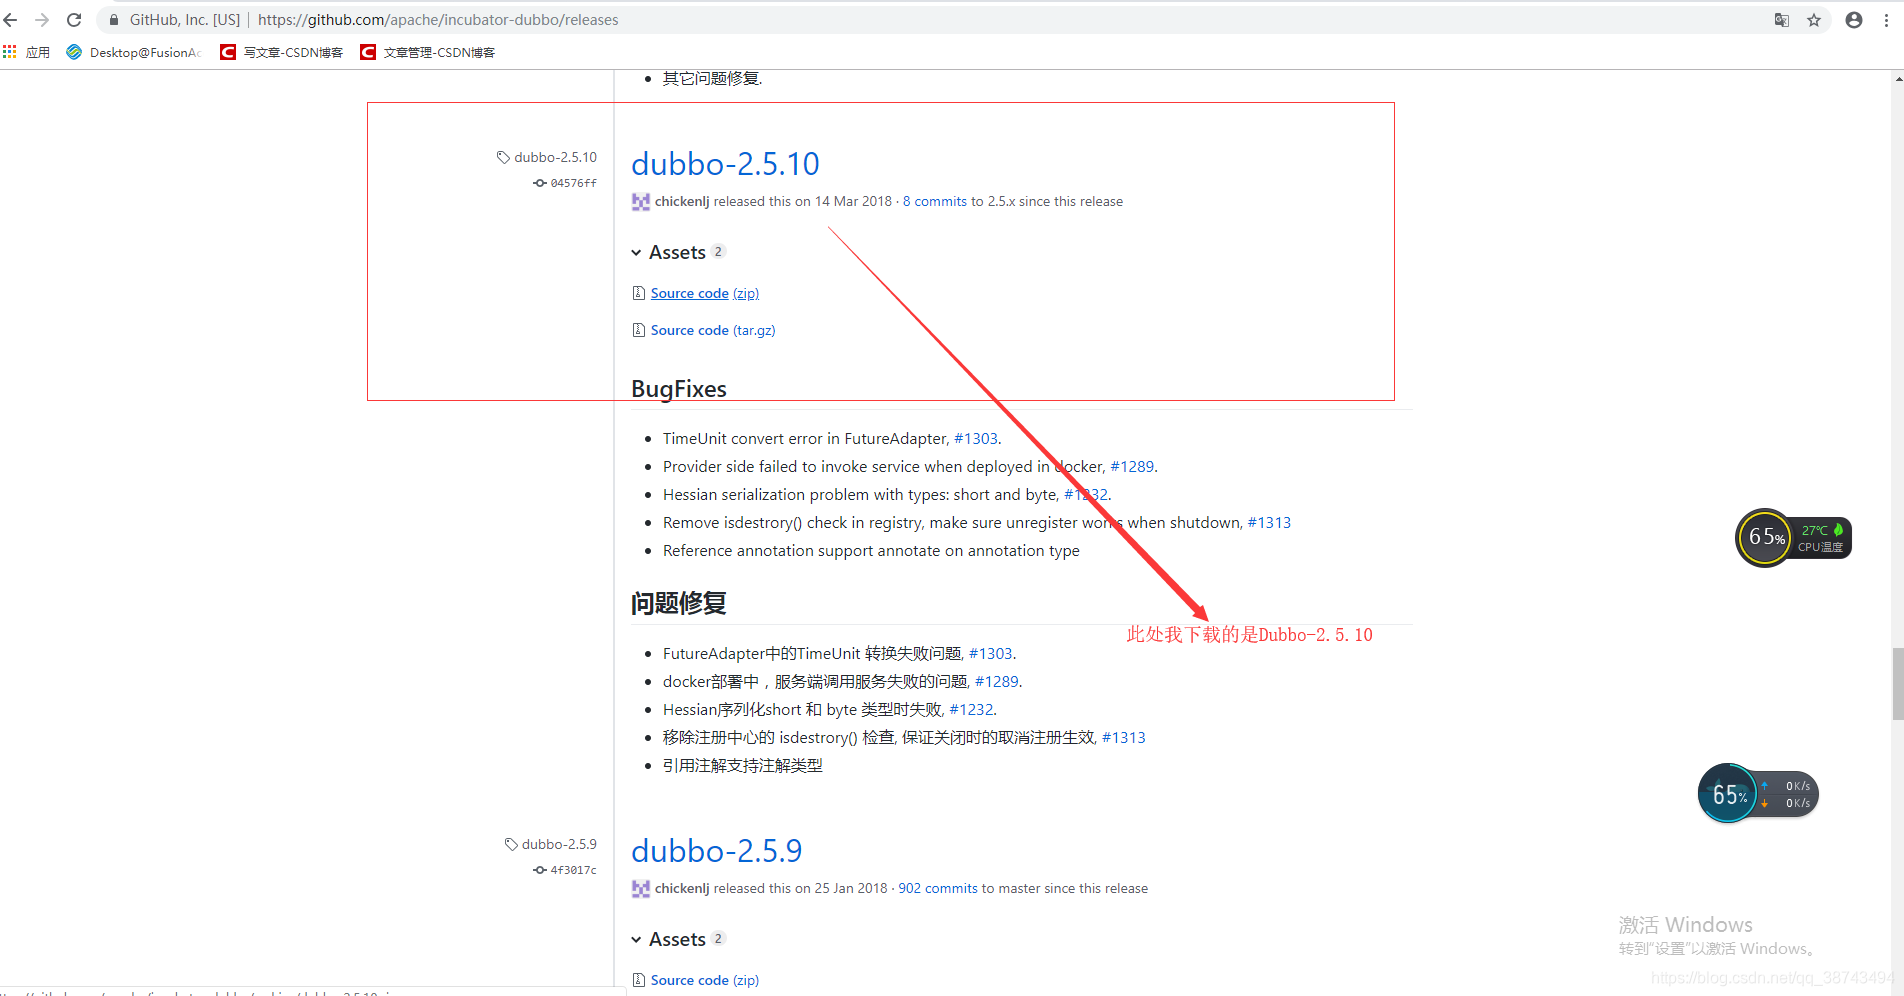Open the Desktop@FusionAc bookmark
The image size is (1904, 996).
(x=134, y=52)
